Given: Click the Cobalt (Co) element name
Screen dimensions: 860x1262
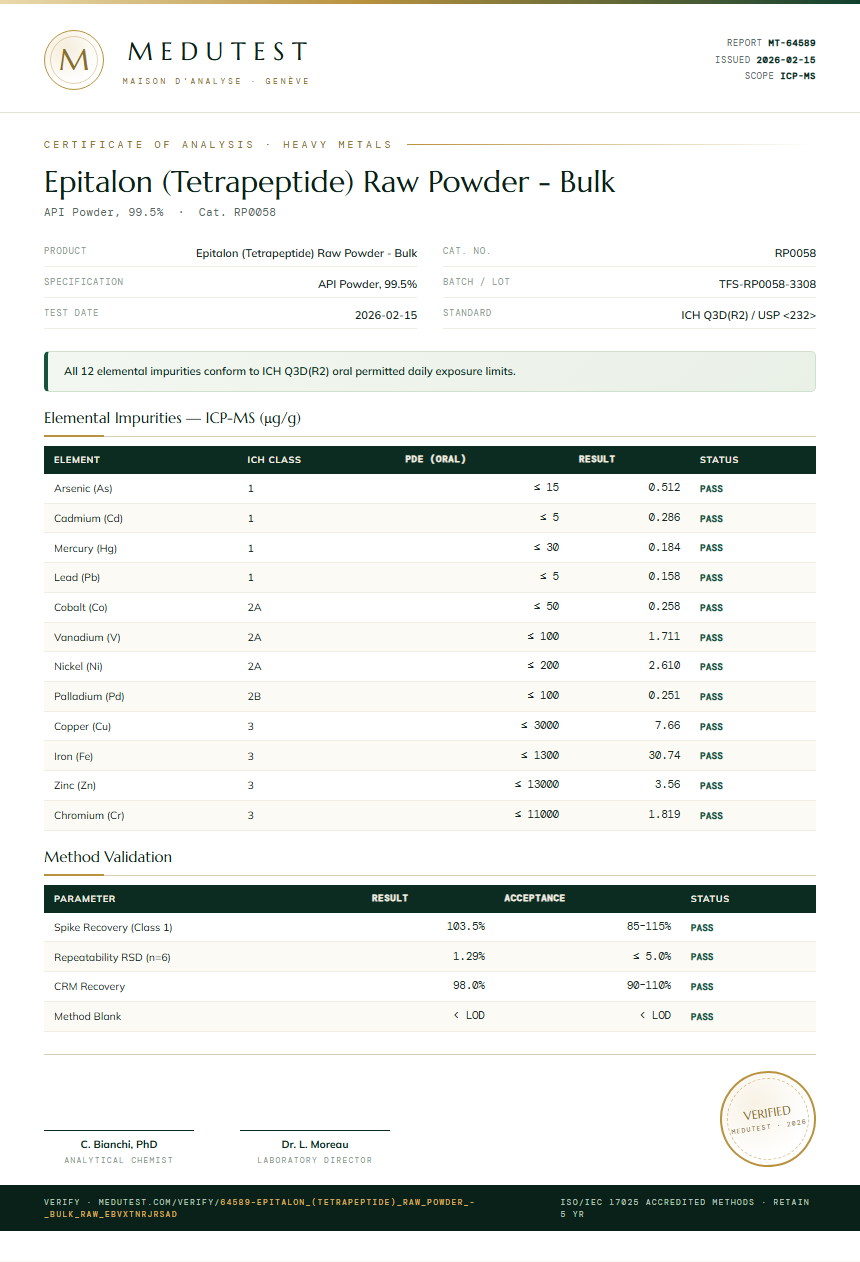Looking at the screenshot, I should [81, 608].
